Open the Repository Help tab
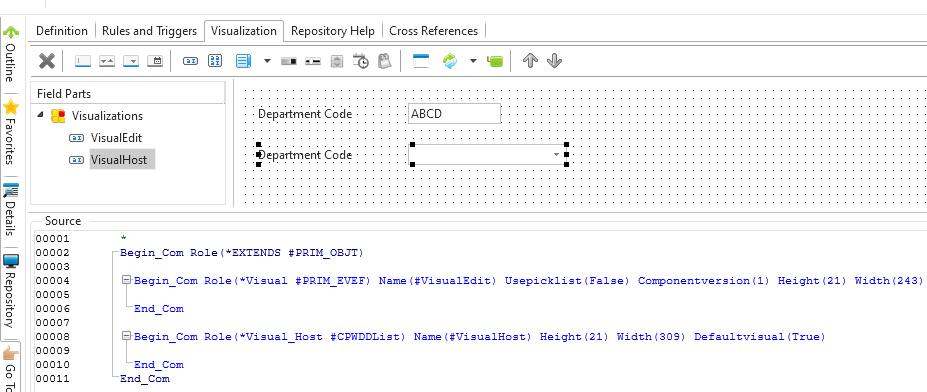Viewport: 927px width, 392px height. tap(333, 31)
